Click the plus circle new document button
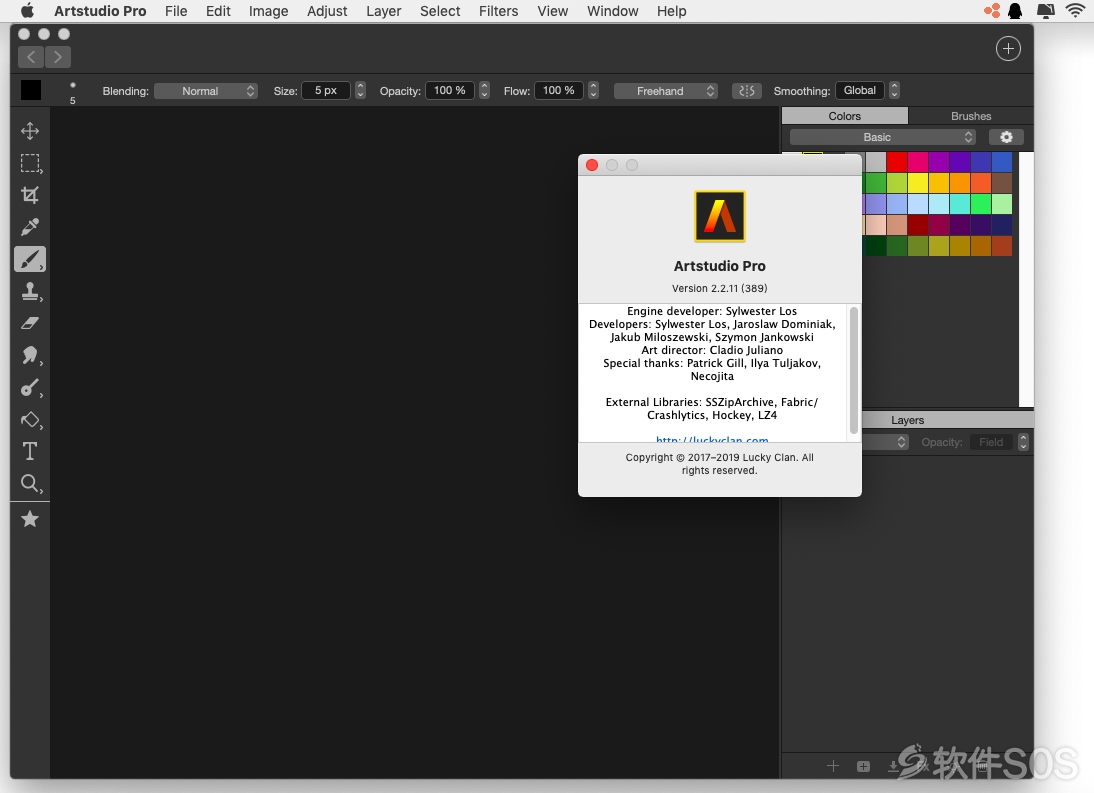Viewport: 1094px width, 793px height. 1008,49
